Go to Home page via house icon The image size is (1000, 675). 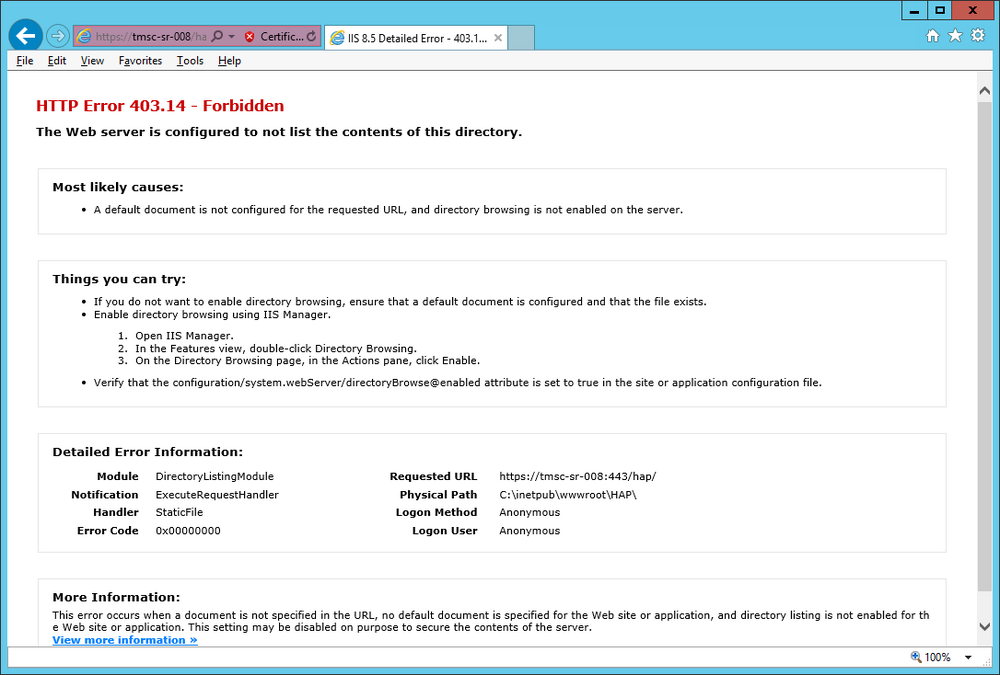932,36
